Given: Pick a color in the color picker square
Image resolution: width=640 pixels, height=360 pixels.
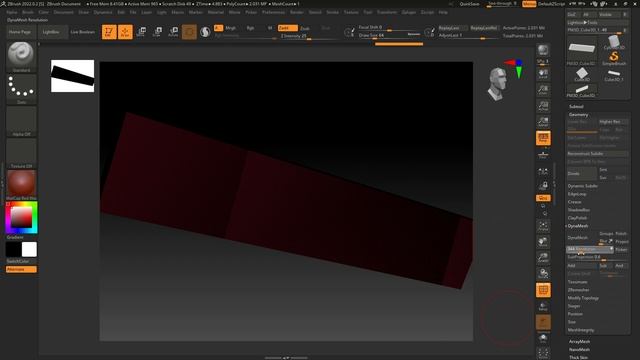Looking at the screenshot, I should pos(21,217).
